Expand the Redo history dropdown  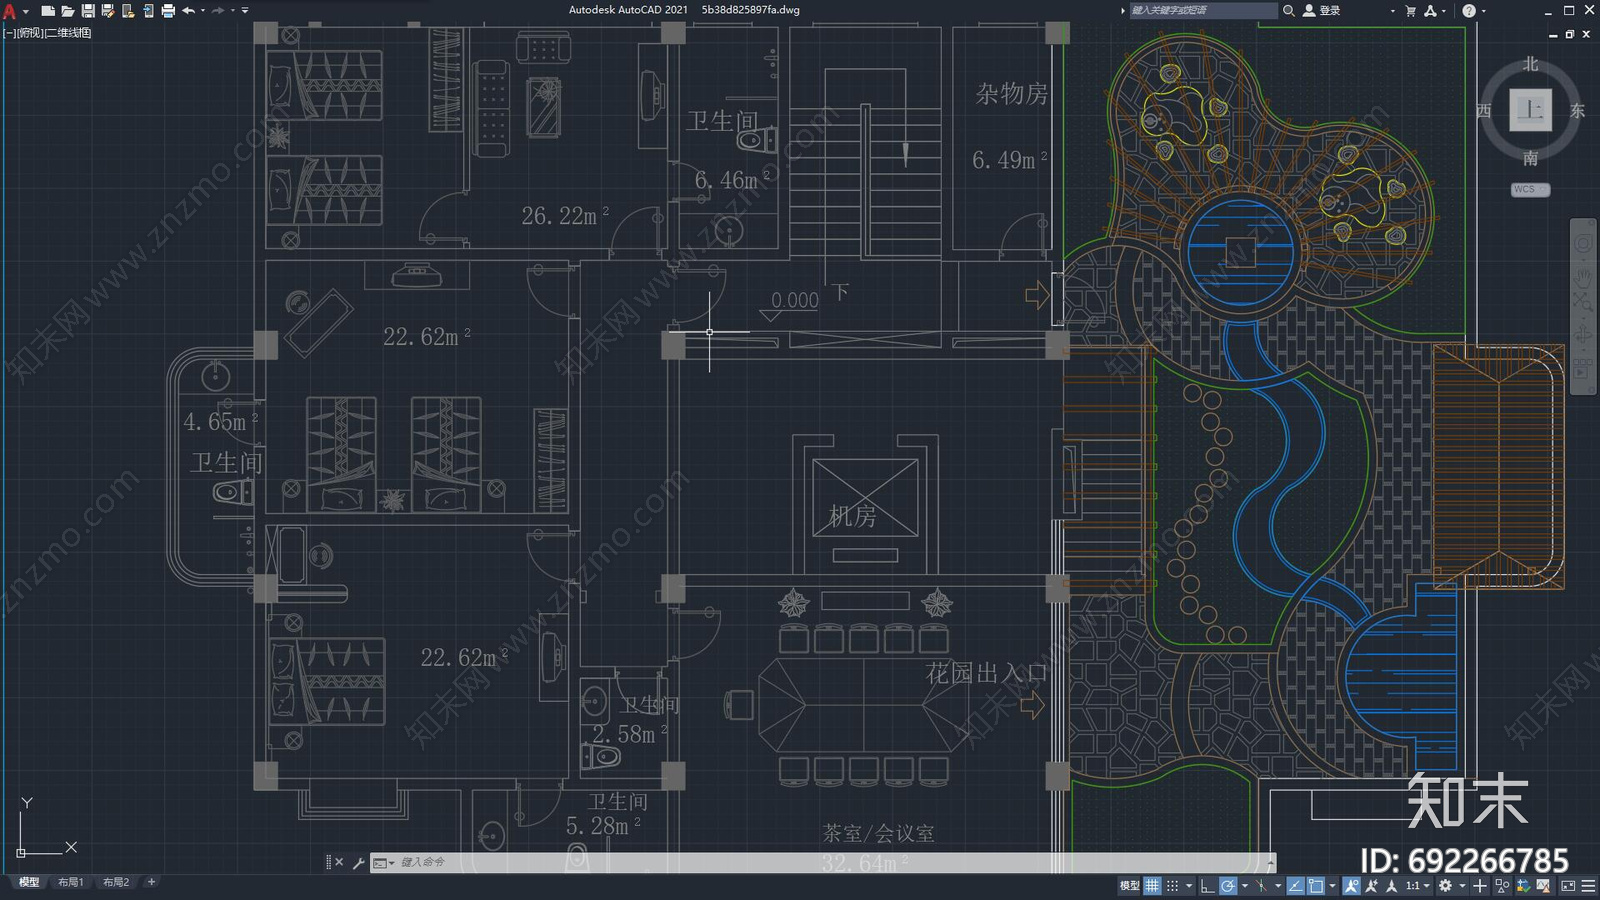[x=233, y=11]
